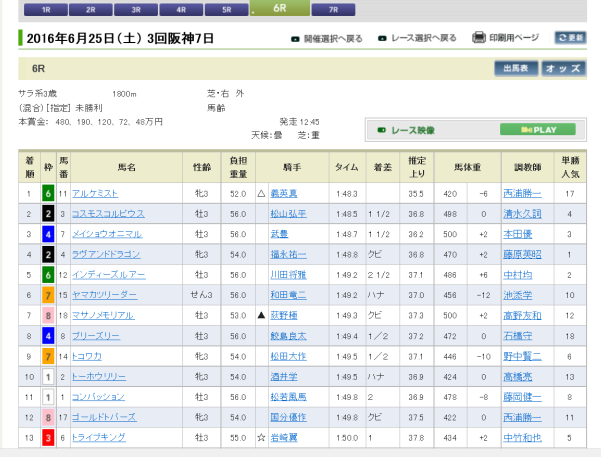601x457 pixels.
Task: Switch to the 1R race tab
Action: pos(47,8)
